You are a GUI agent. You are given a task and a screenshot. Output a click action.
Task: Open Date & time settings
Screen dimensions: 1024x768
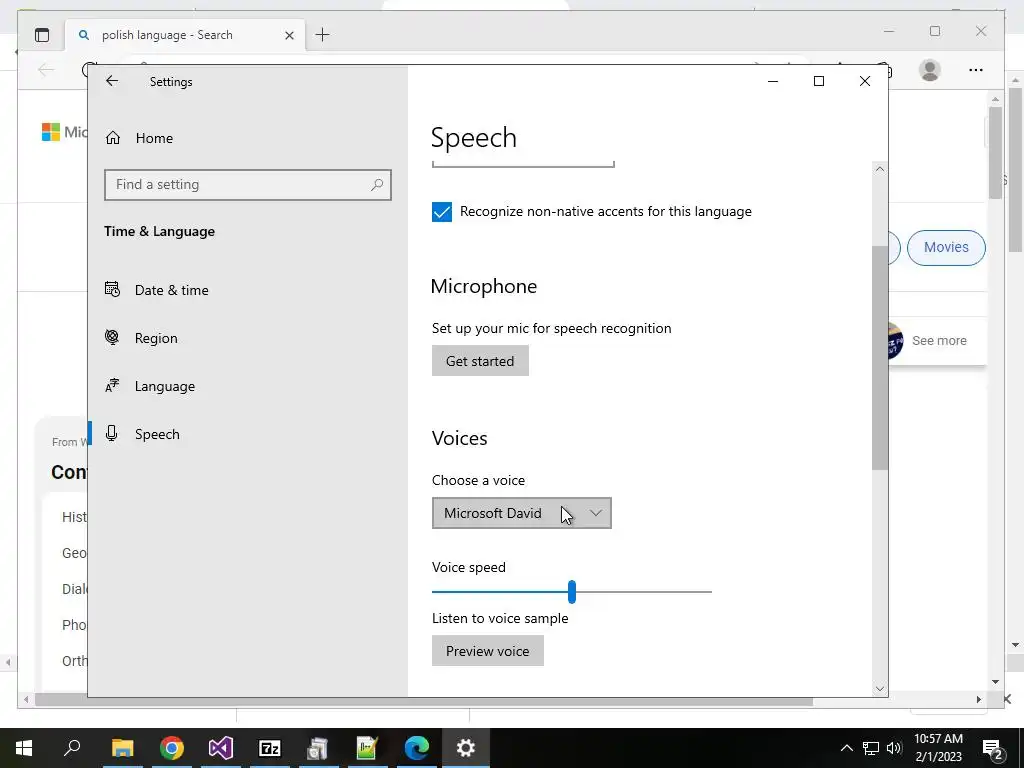pyautogui.click(x=171, y=290)
